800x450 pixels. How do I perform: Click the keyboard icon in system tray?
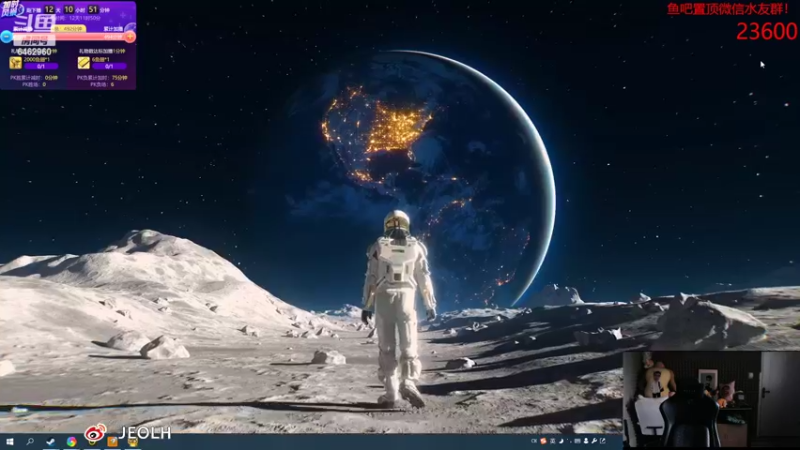578,441
